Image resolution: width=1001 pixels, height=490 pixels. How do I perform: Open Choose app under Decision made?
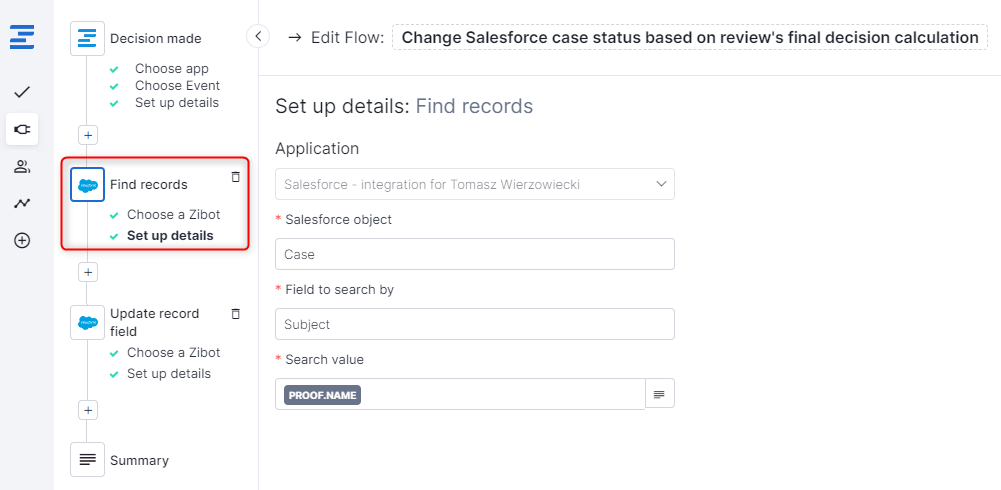[171, 68]
